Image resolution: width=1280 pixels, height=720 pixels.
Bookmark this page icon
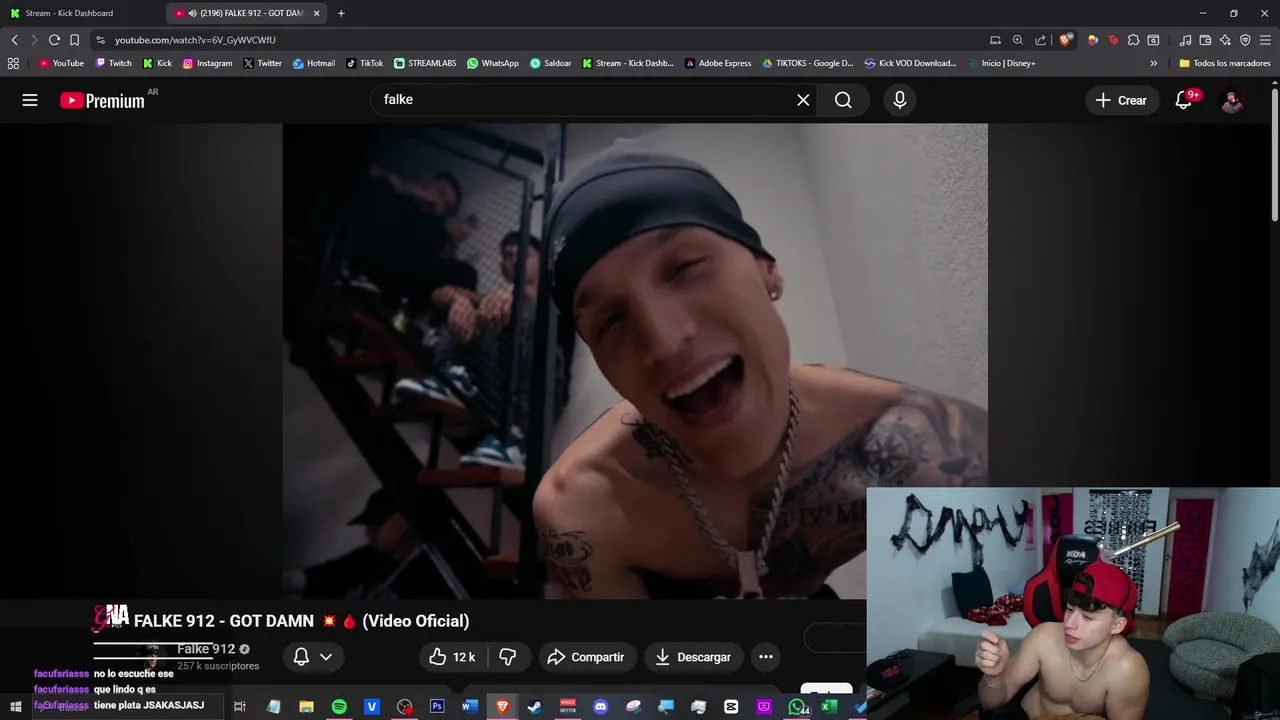[74, 40]
